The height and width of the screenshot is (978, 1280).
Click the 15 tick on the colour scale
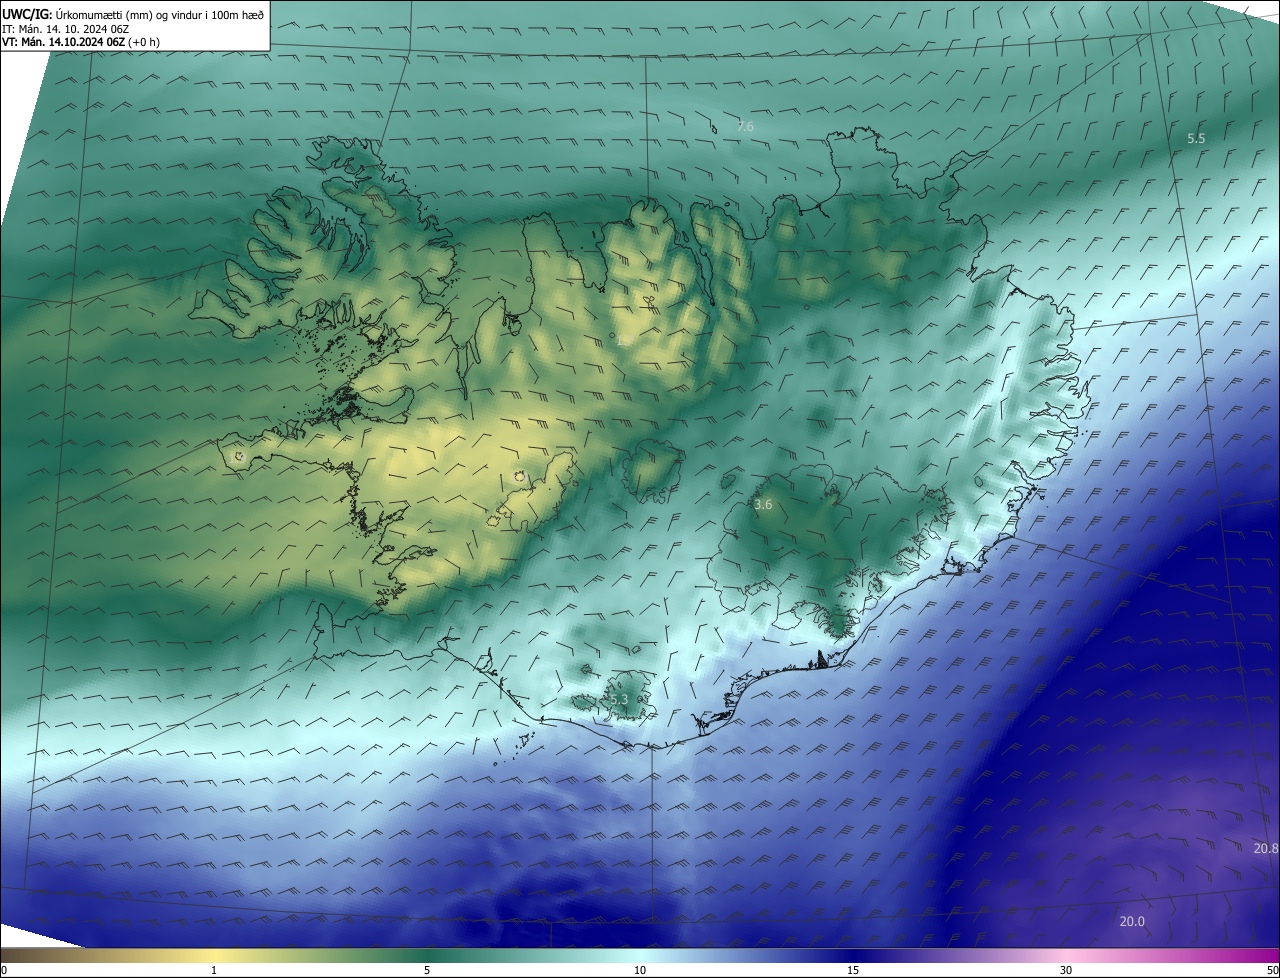[x=853, y=970]
